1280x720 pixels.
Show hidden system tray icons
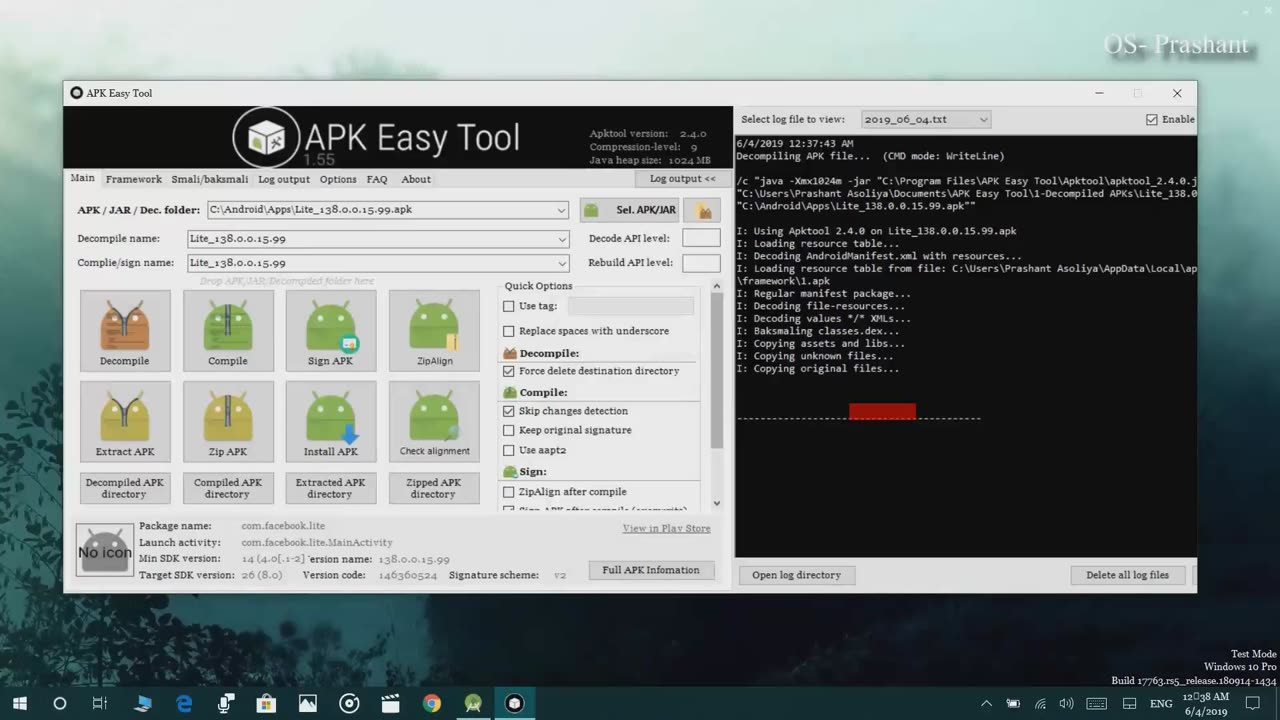(986, 703)
